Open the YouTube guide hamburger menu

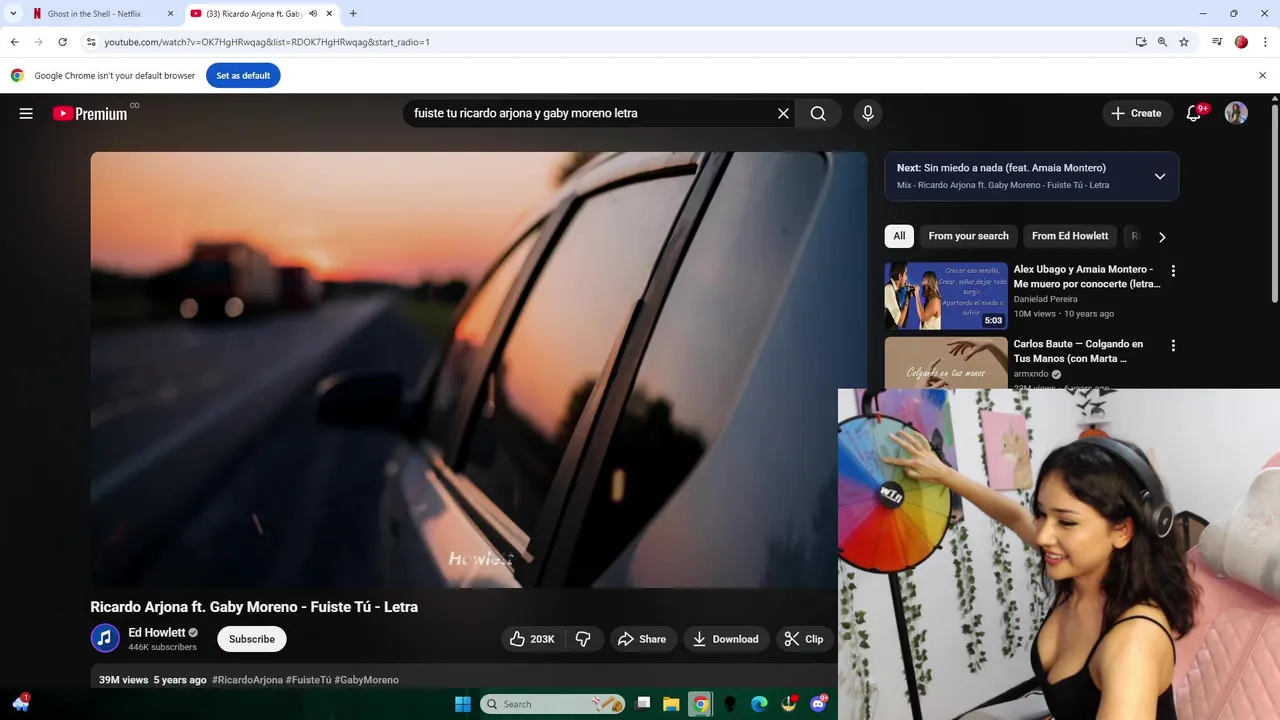pyautogui.click(x=26, y=113)
